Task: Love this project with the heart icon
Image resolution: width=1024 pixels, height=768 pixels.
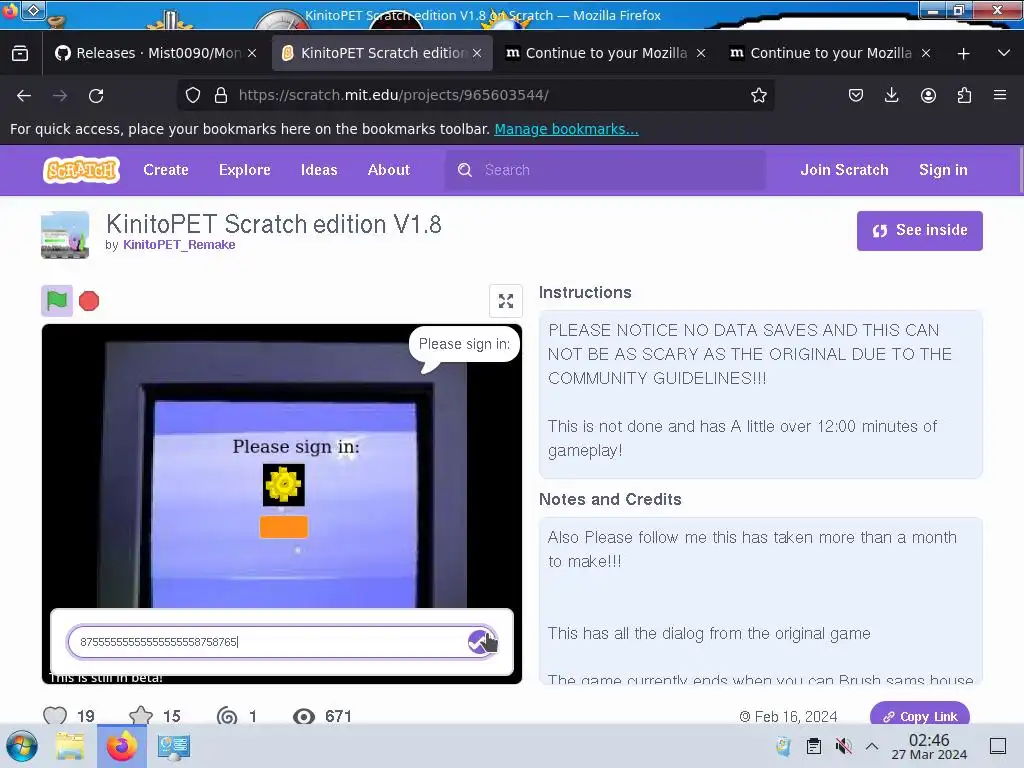Action: pos(55,716)
